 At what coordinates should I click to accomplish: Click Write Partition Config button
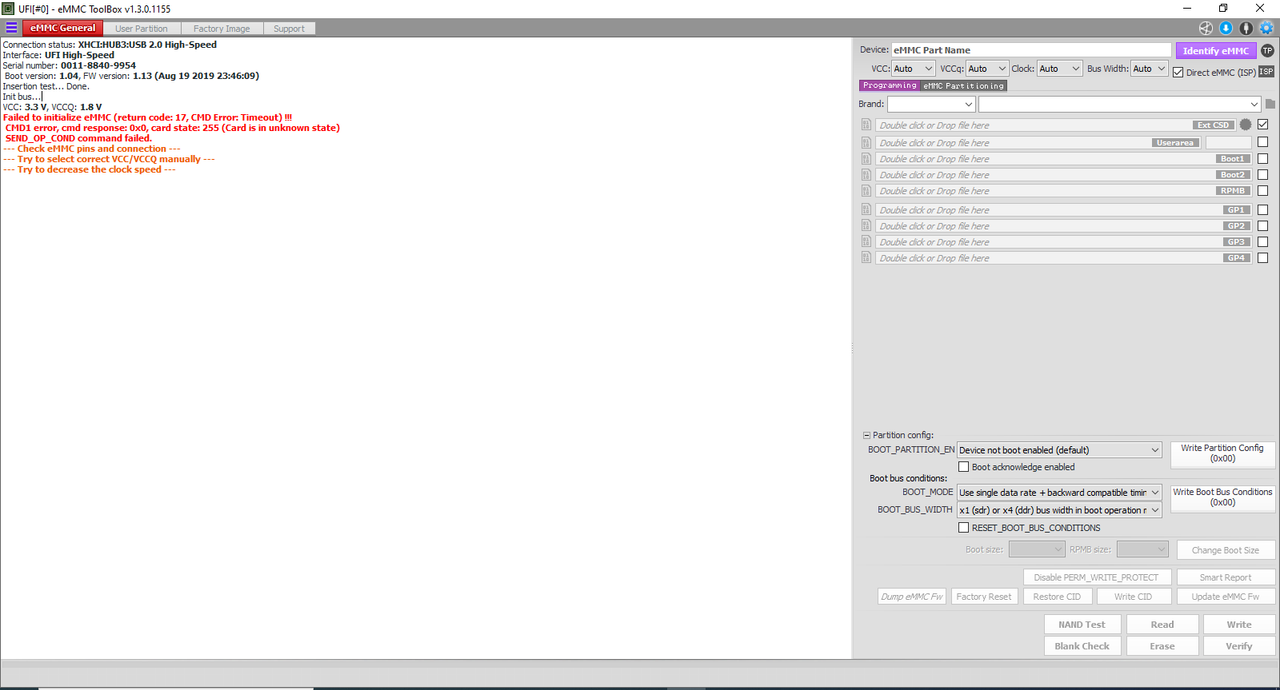click(1223, 454)
